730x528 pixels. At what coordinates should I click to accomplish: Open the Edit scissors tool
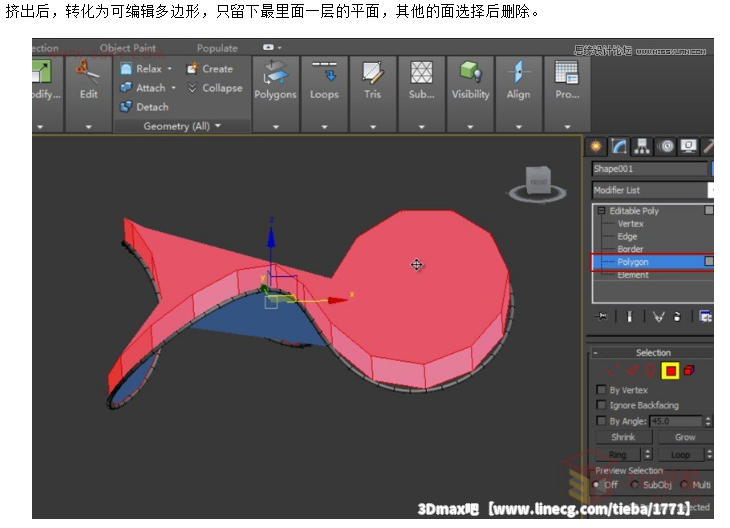[x=88, y=79]
